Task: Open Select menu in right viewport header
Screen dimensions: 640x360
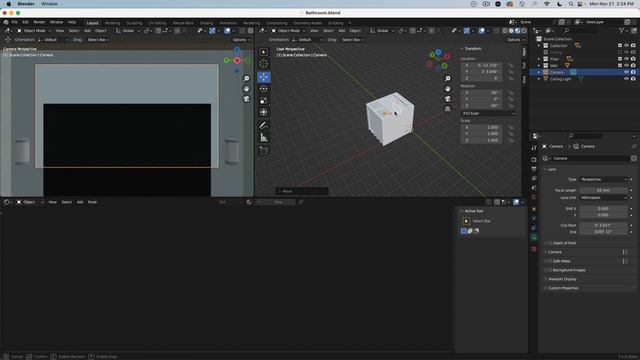Action: point(329,31)
